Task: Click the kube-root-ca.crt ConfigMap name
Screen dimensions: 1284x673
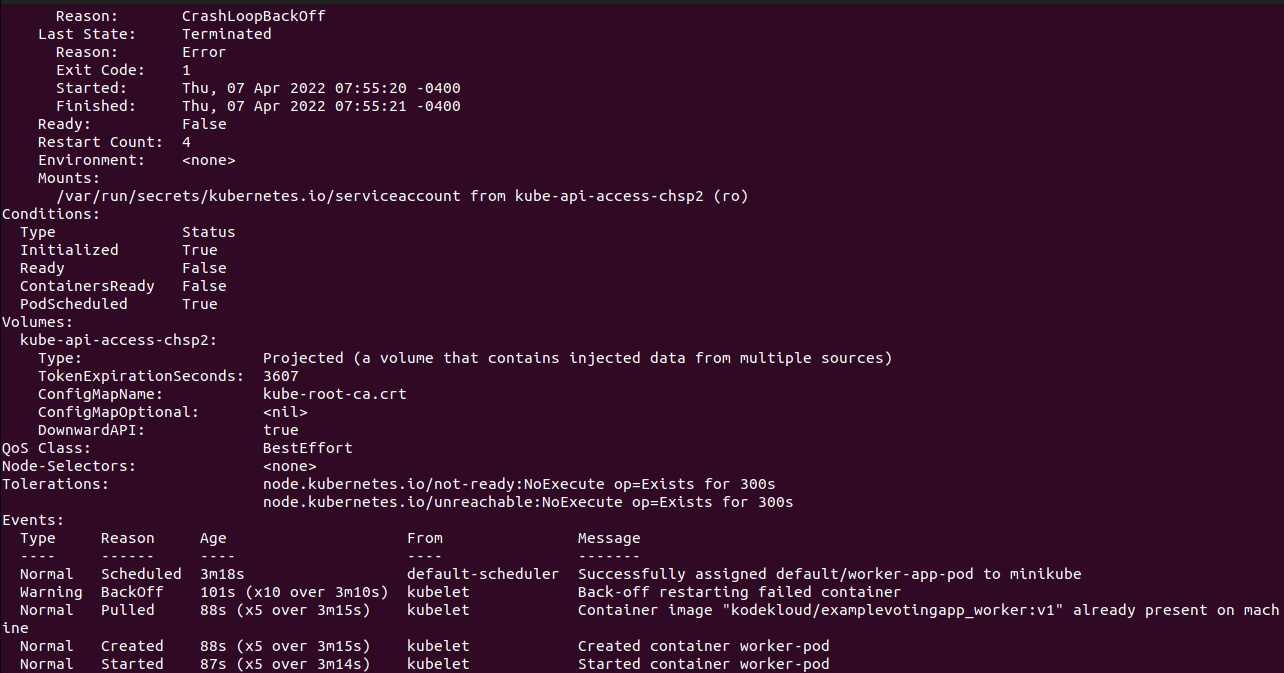Action: point(334,394)
